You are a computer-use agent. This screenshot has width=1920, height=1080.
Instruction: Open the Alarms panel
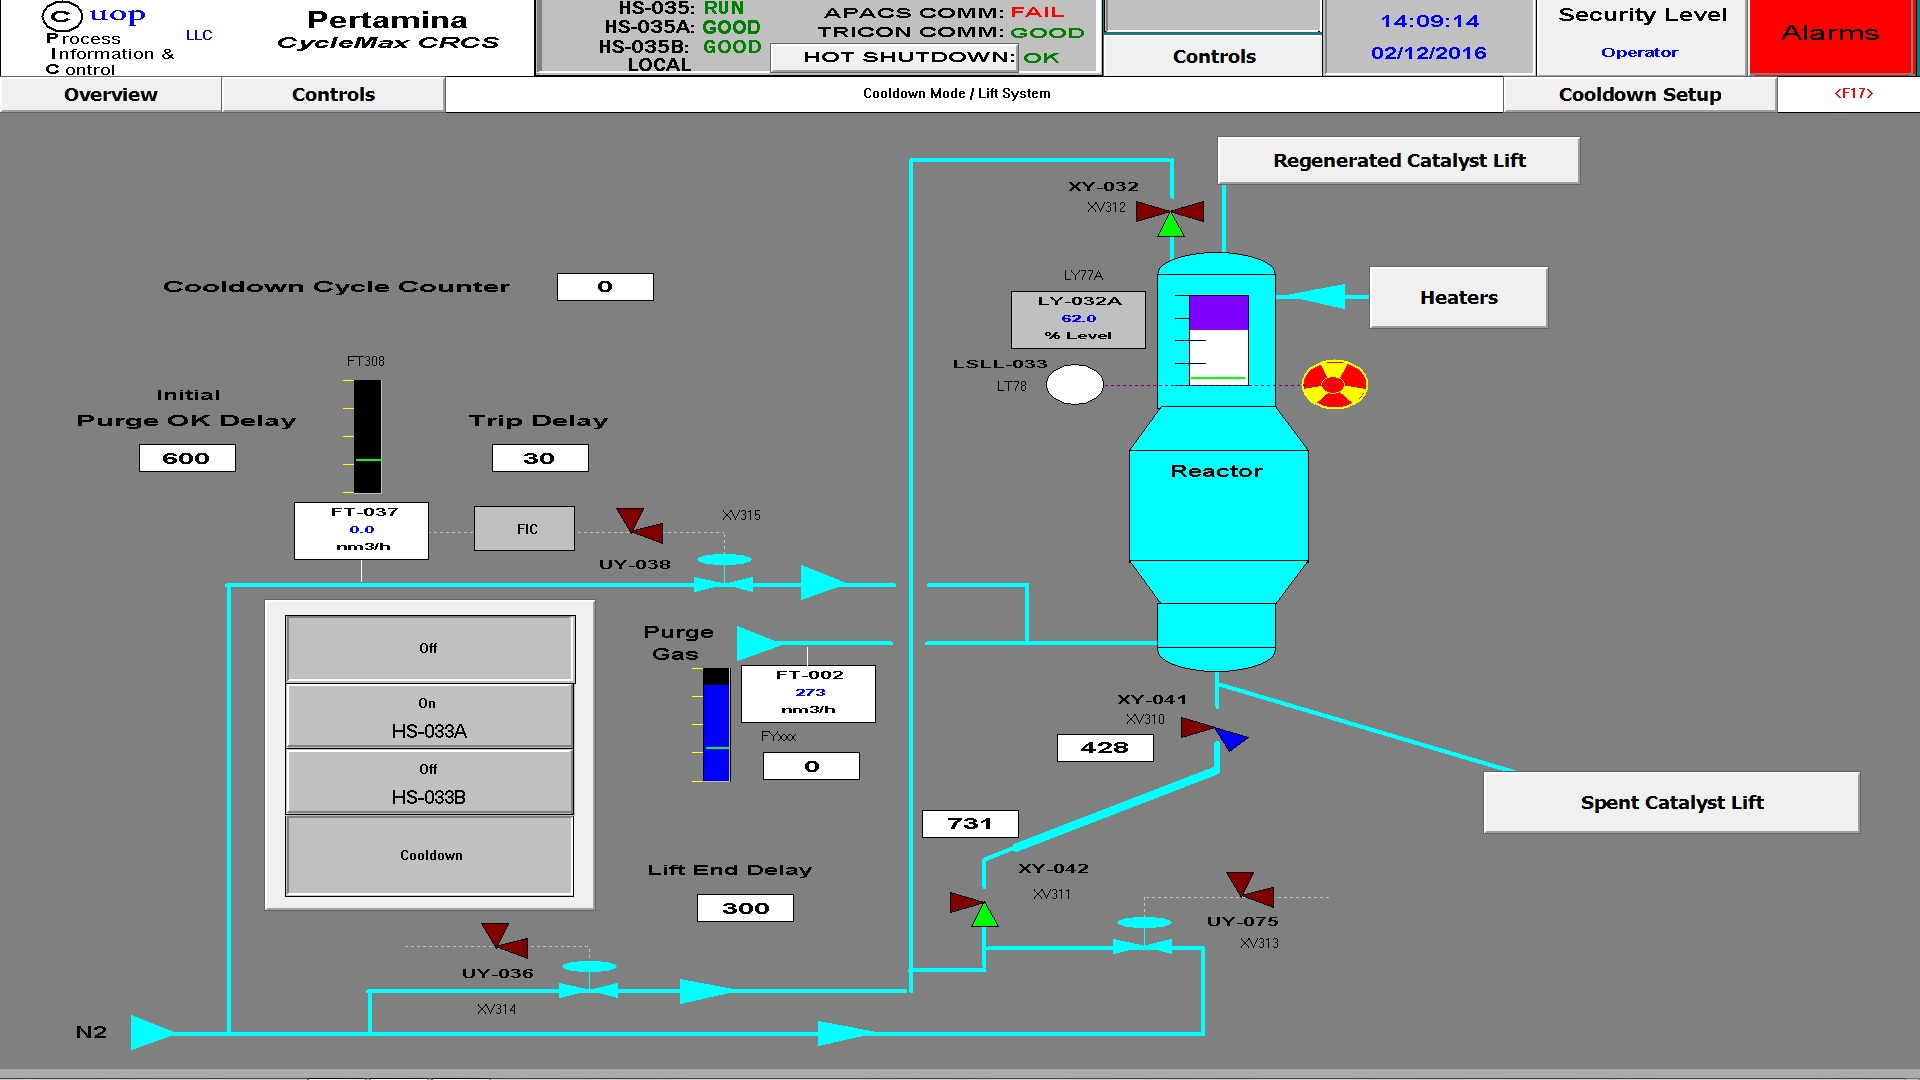1830,36
